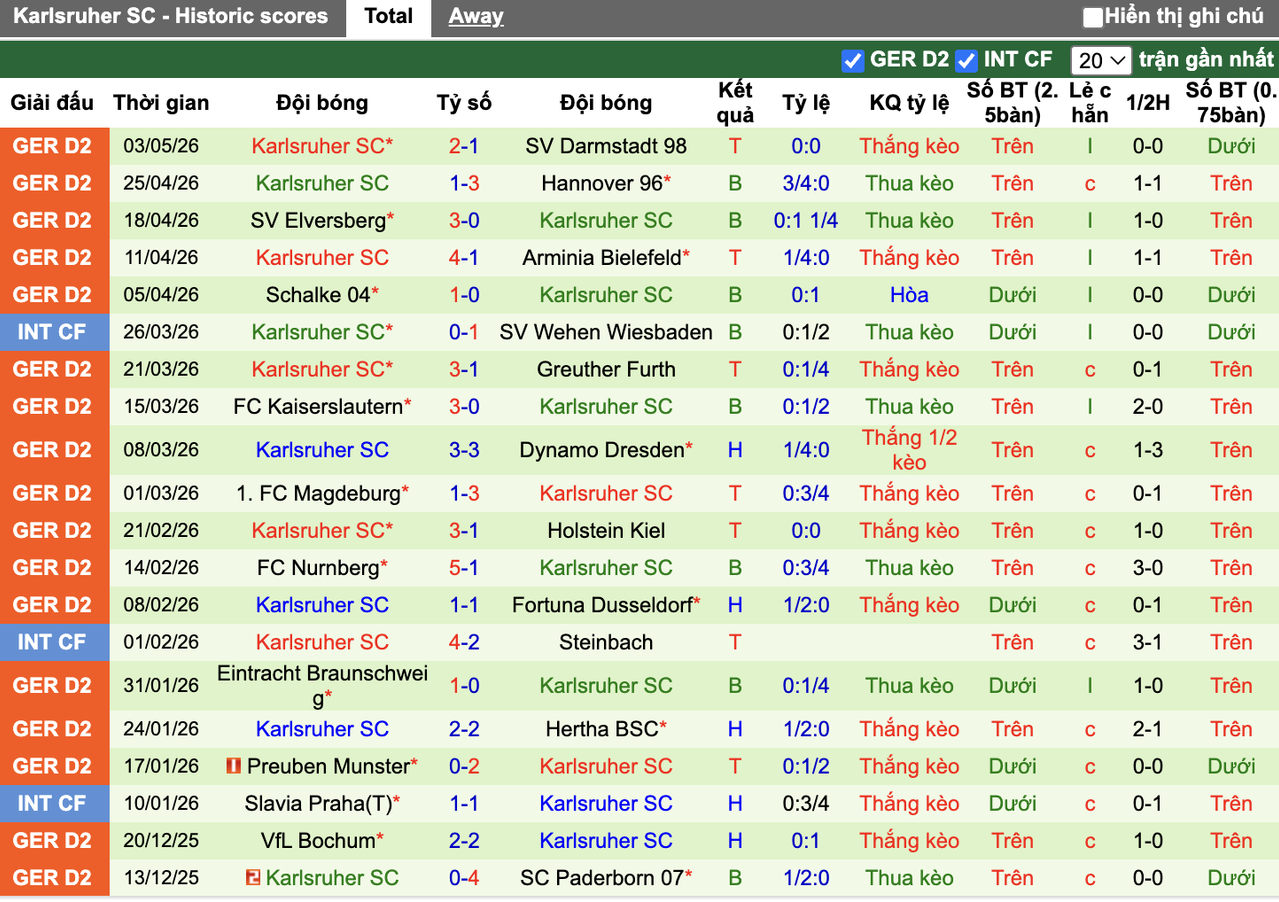Click the Thời gian column header
1279x902 pixels.
click(x=161, y=103)
